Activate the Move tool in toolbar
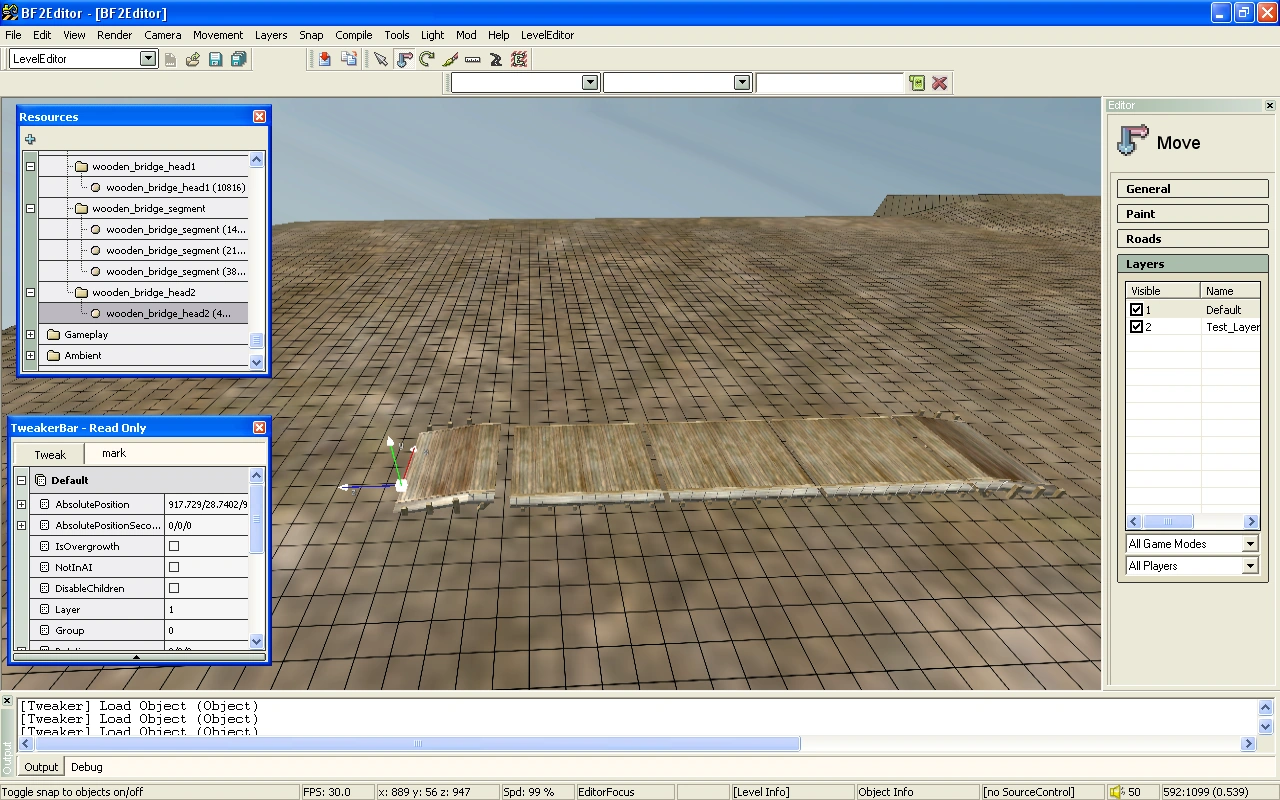Screen dimensions: 1280x800 (x=404, y=59)
